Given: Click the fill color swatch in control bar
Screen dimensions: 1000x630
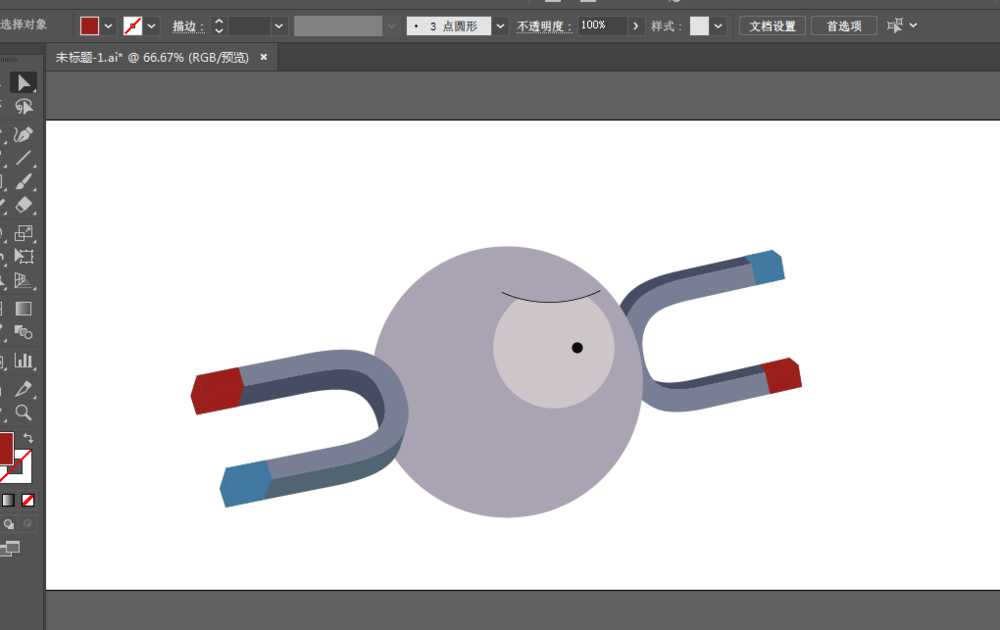Looking at the screenshot, I should tap(89, 25).
